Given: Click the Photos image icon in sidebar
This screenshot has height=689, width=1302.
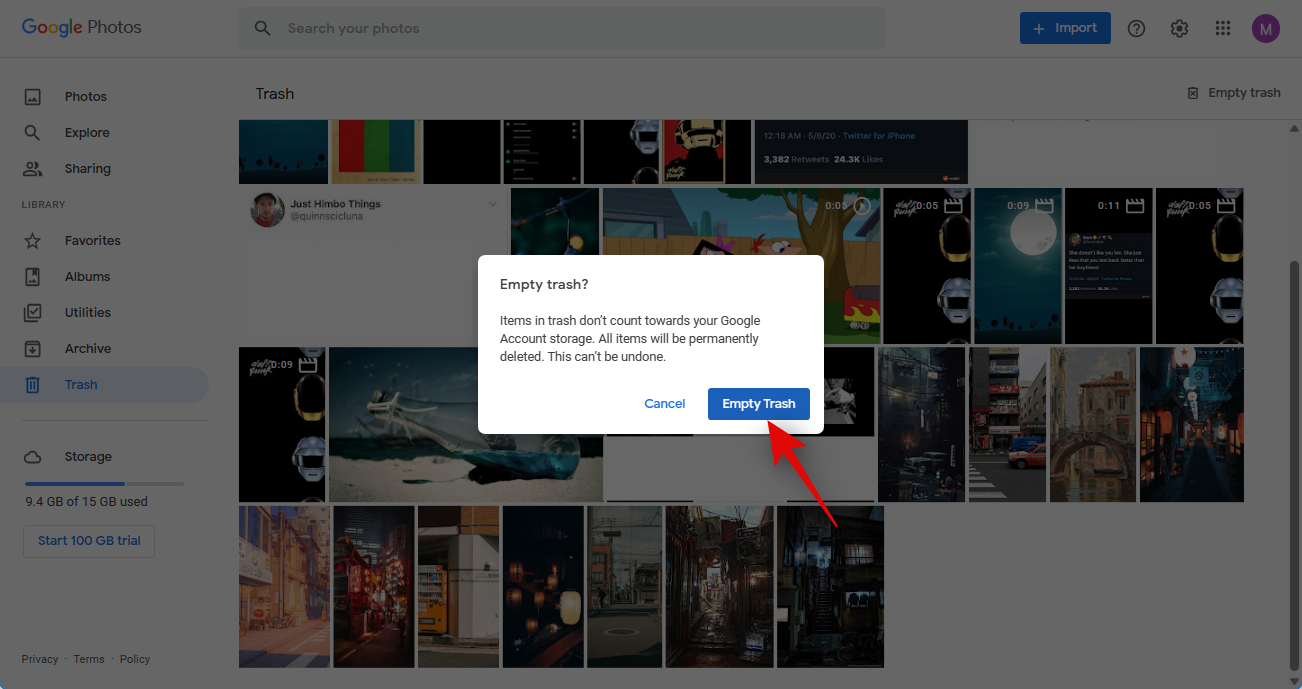Looking at the screenshot, I should (x=33, y=97).
